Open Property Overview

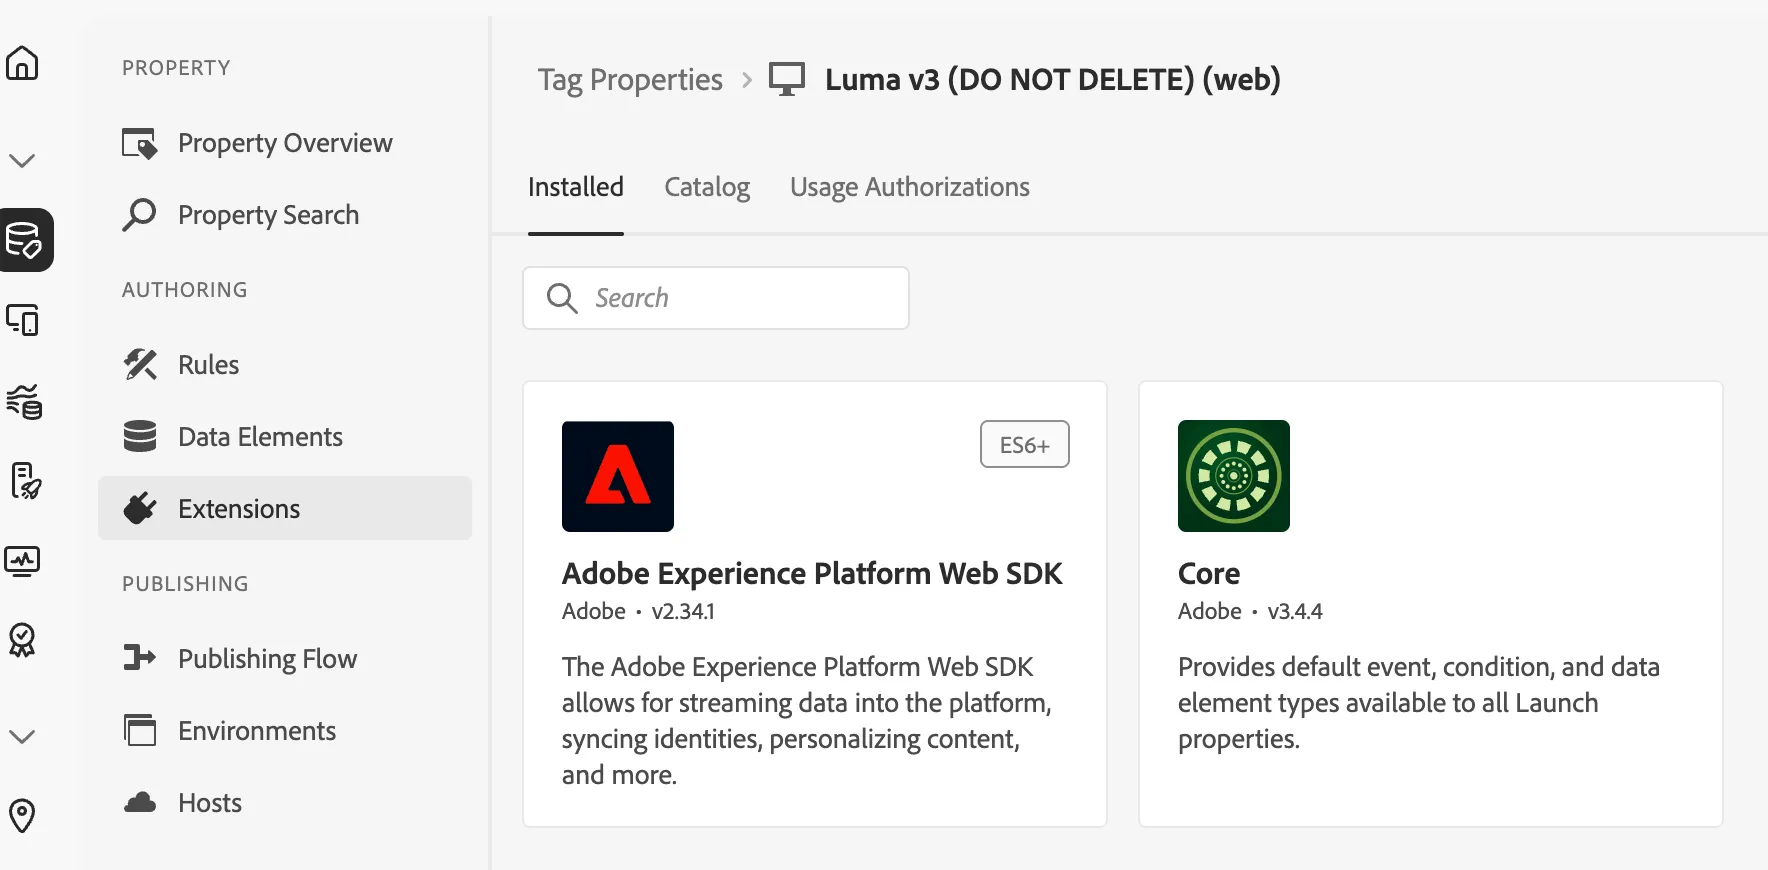(285, 143)
